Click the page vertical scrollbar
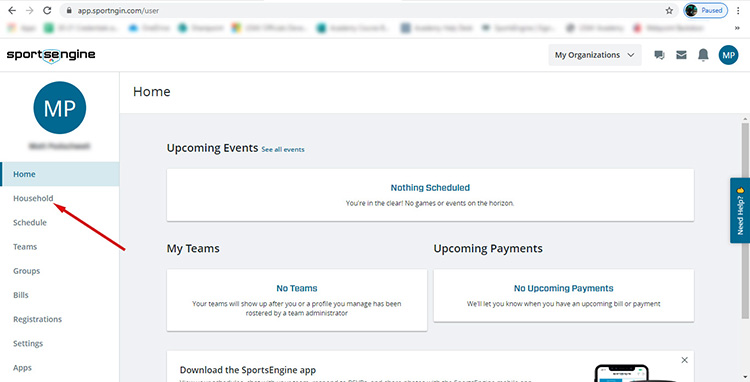 [745, 220]
